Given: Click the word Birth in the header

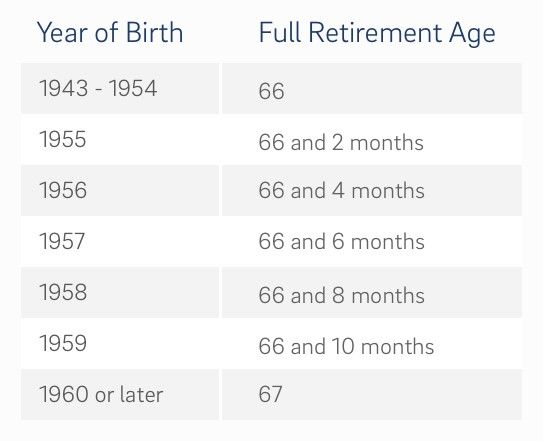Looking at the screenshot, I should point(154,33).
